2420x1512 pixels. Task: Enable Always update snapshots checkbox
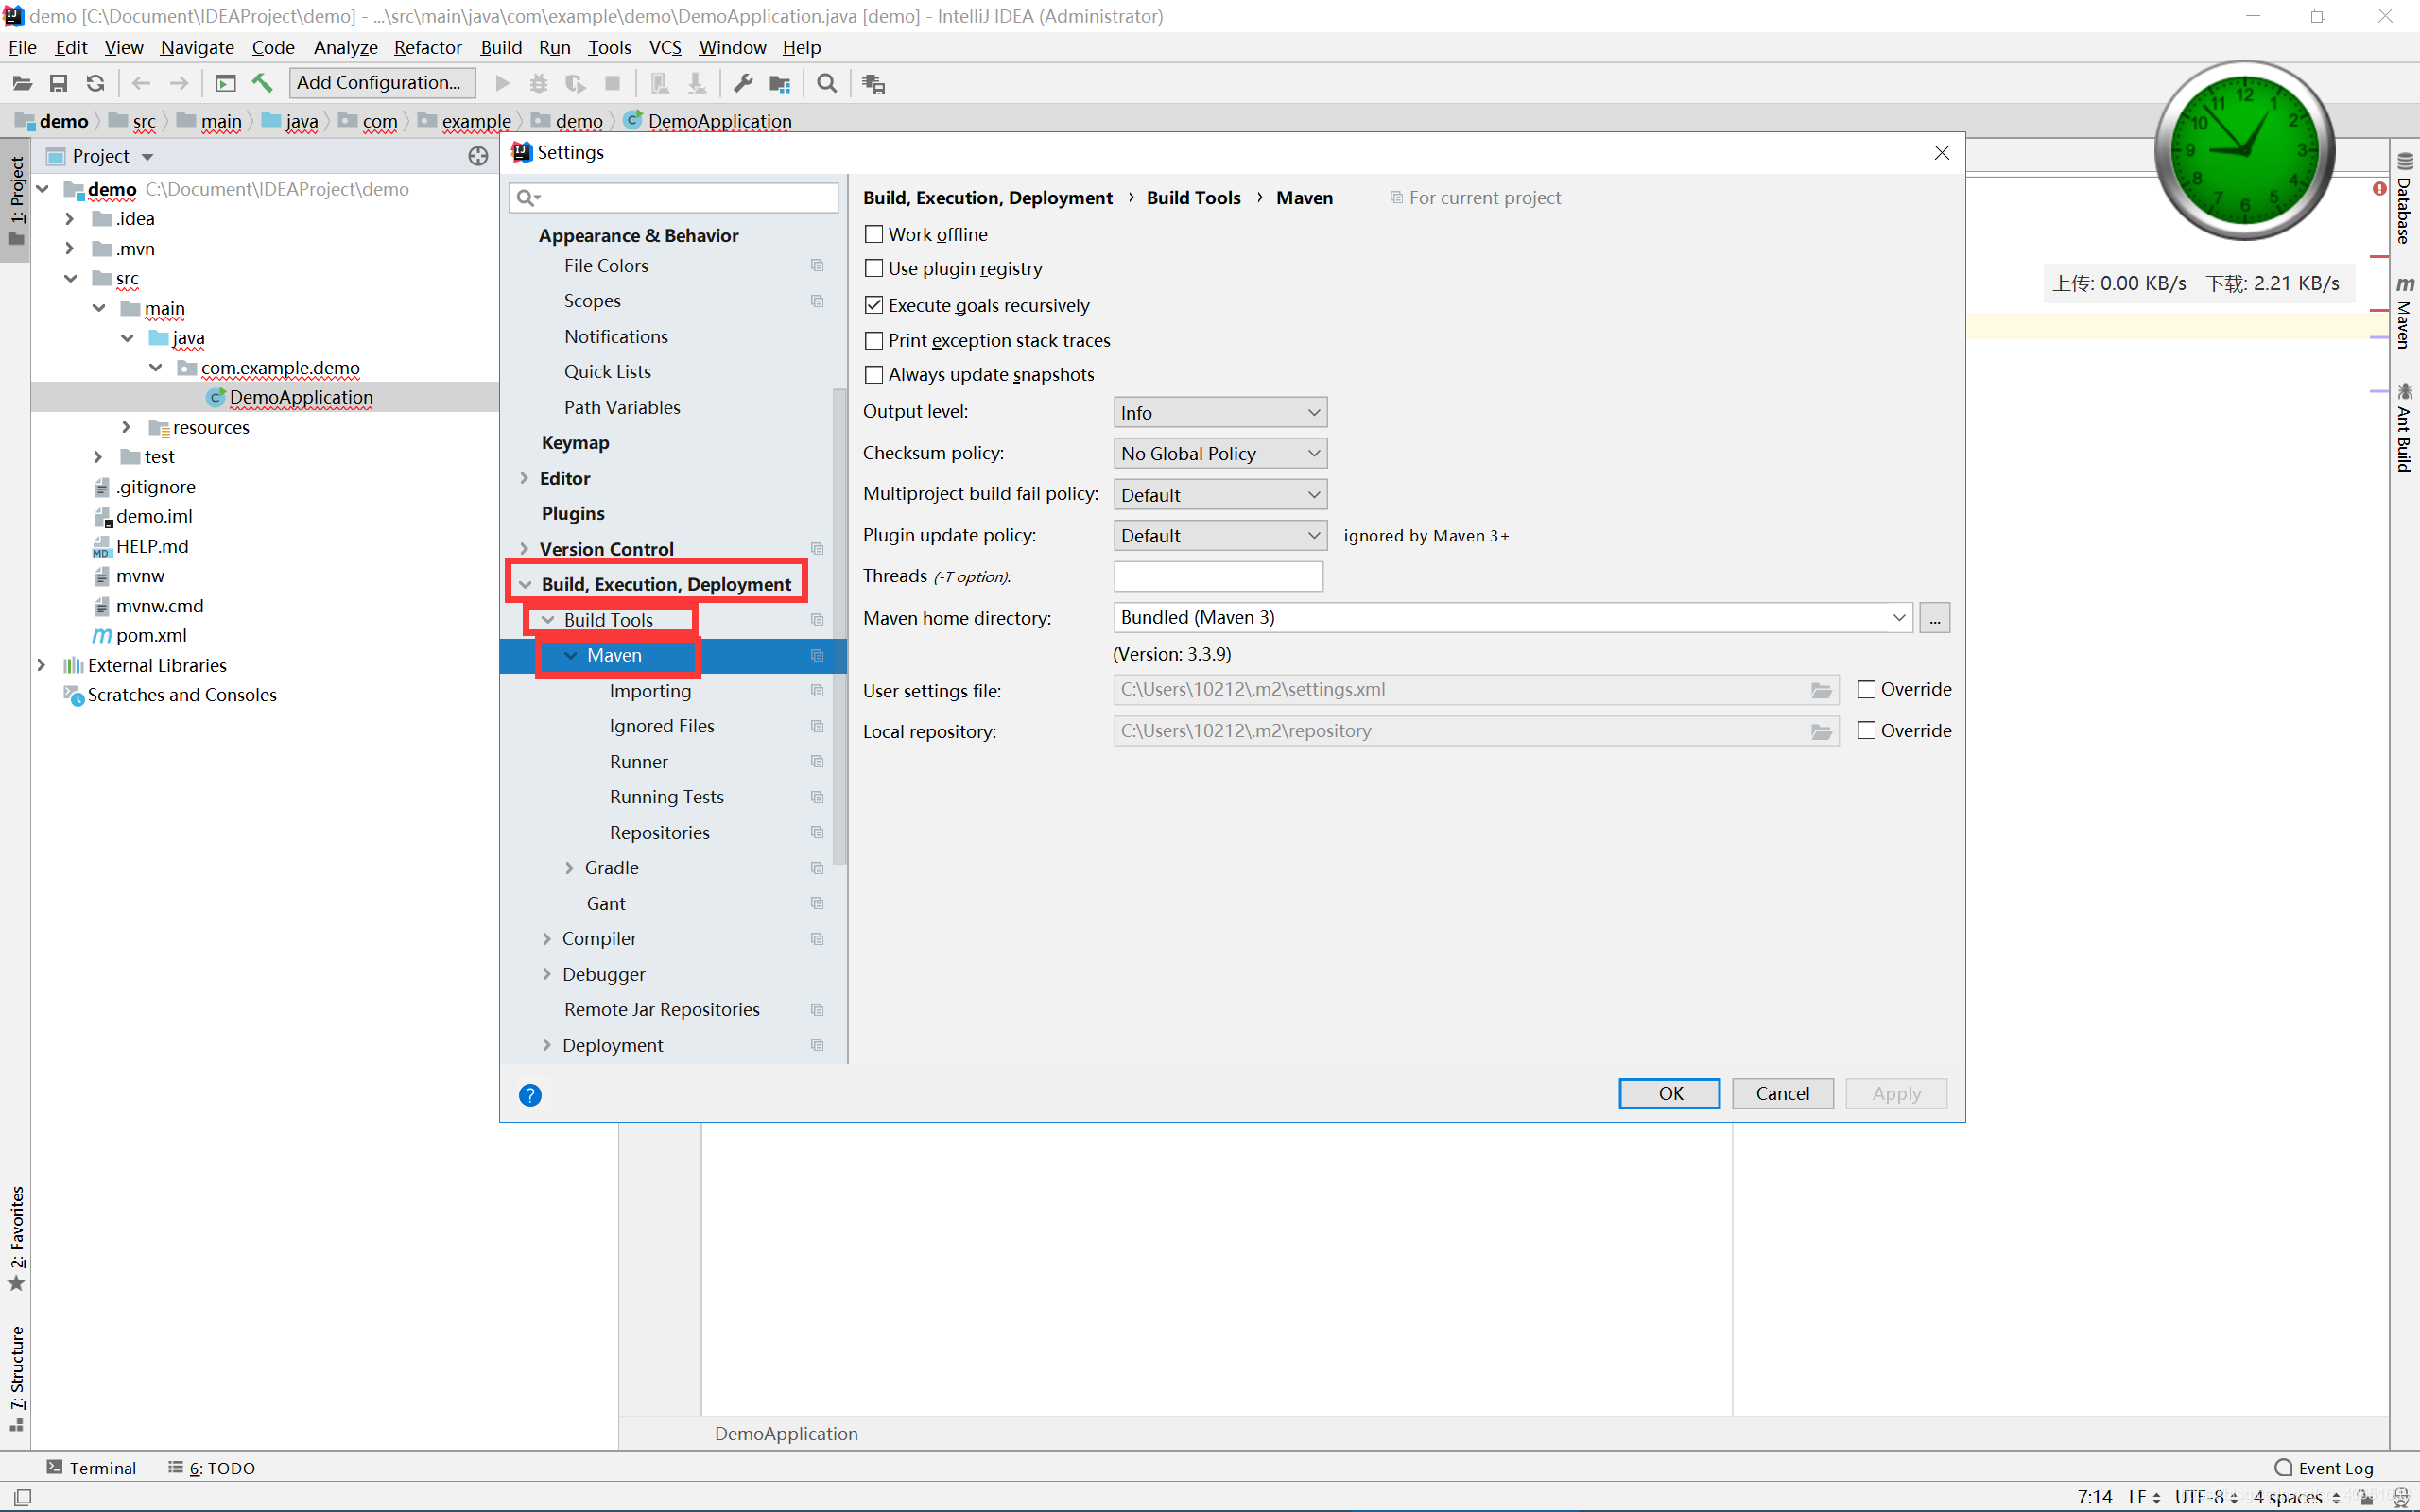[x=874, y=374]
